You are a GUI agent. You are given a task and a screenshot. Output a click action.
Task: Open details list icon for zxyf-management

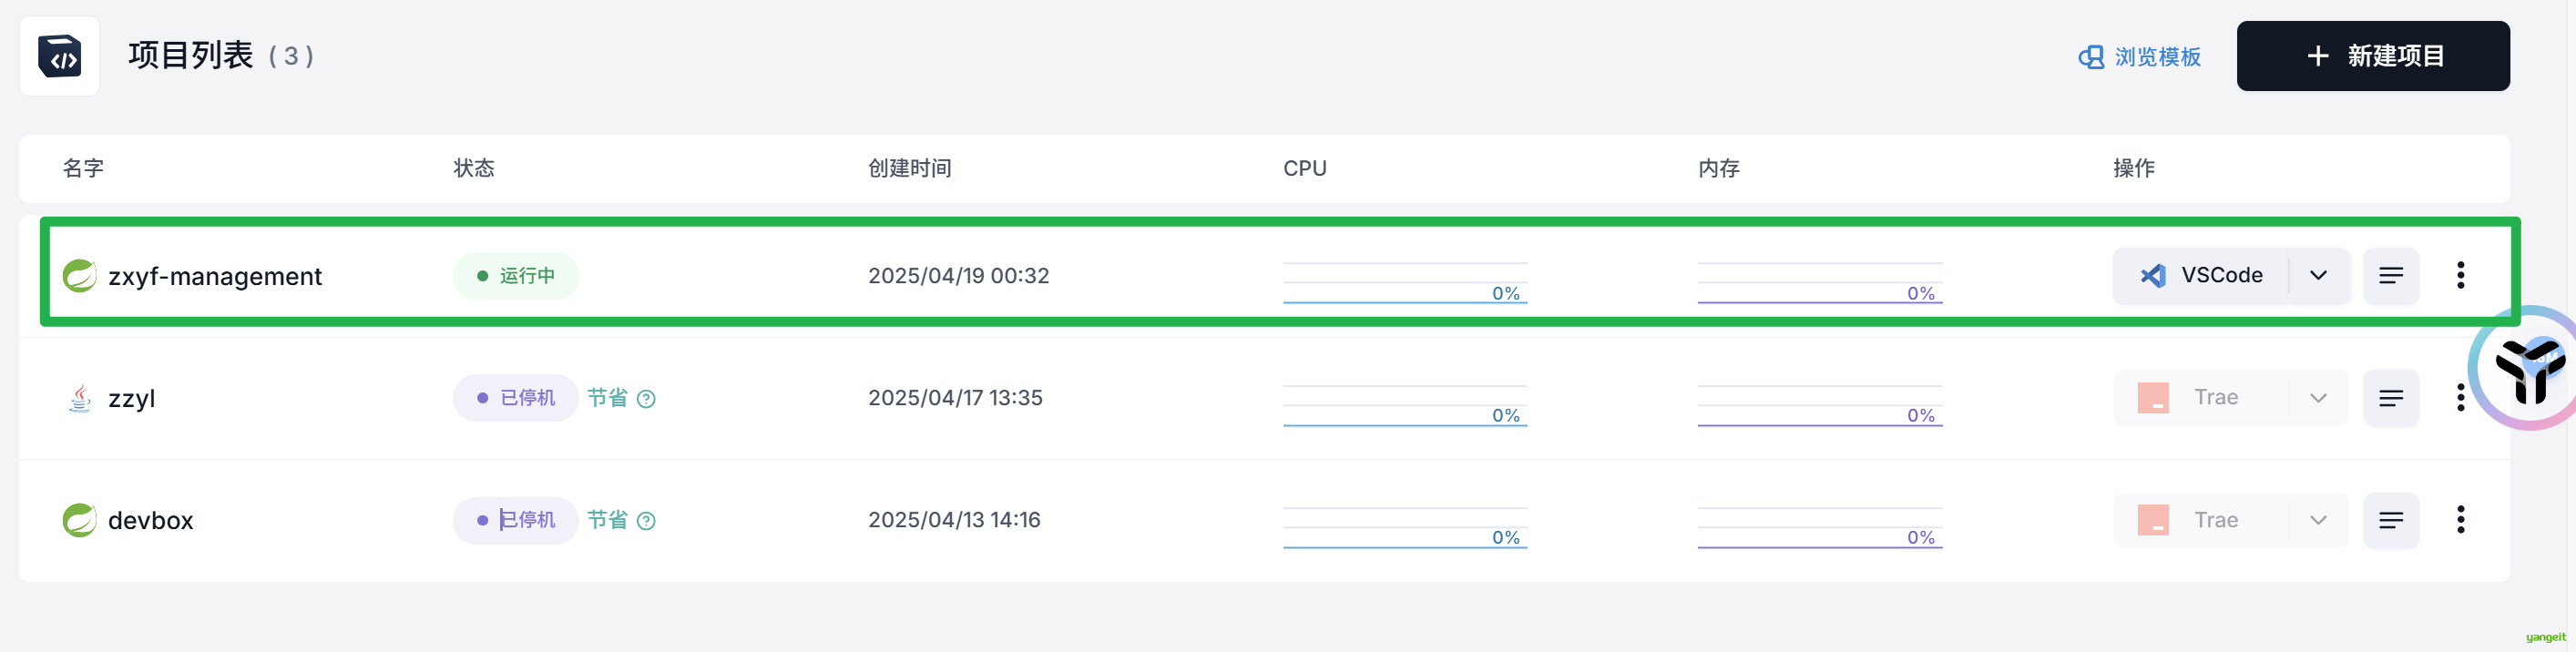pos(2390,275)
